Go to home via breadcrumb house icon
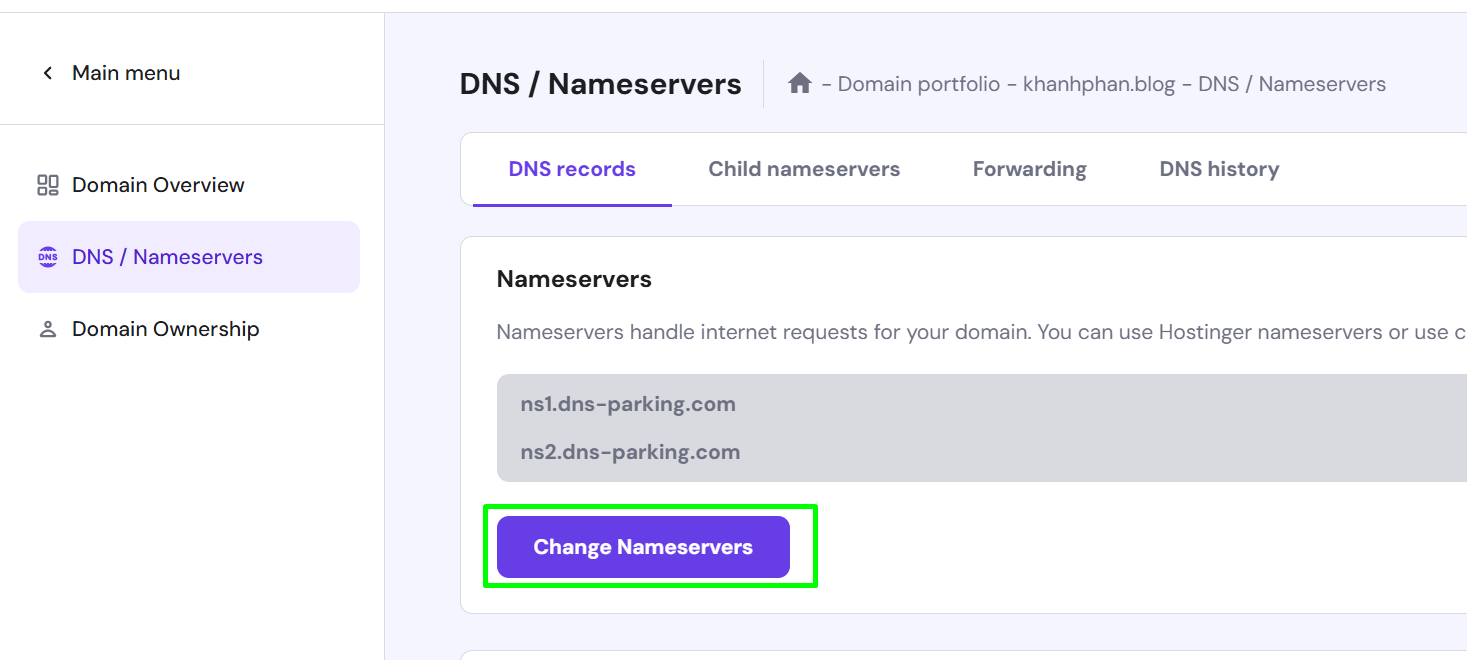This screenshot has width=1467, height=660. pyautogui.click(x=800, y=83)
